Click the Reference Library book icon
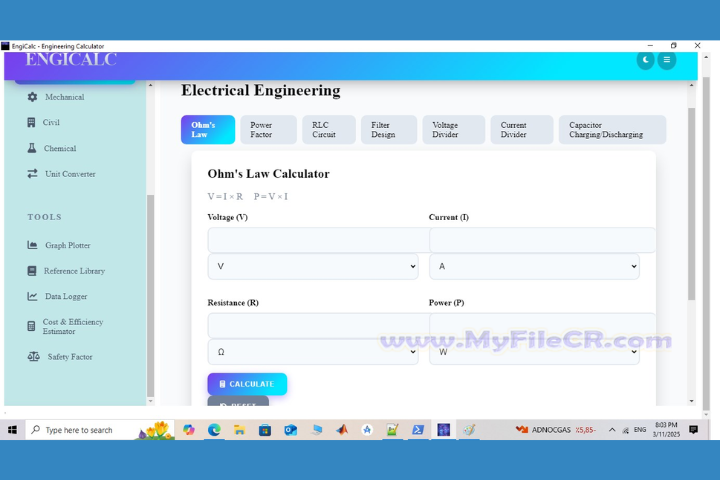Viewport: 720px width, 480px height. coord(32,271)
